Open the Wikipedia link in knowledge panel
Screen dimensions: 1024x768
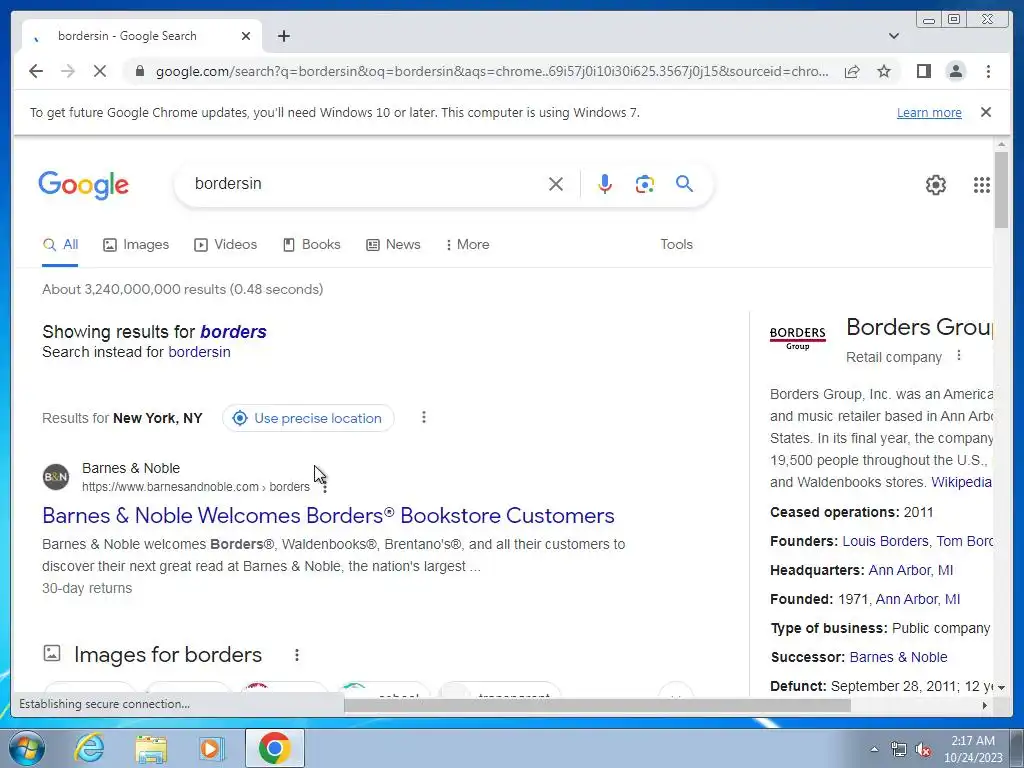961,482
